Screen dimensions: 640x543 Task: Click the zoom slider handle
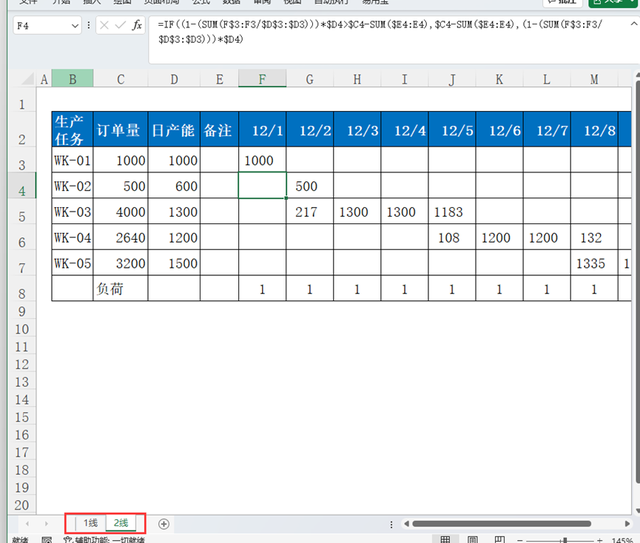[565, 540]
